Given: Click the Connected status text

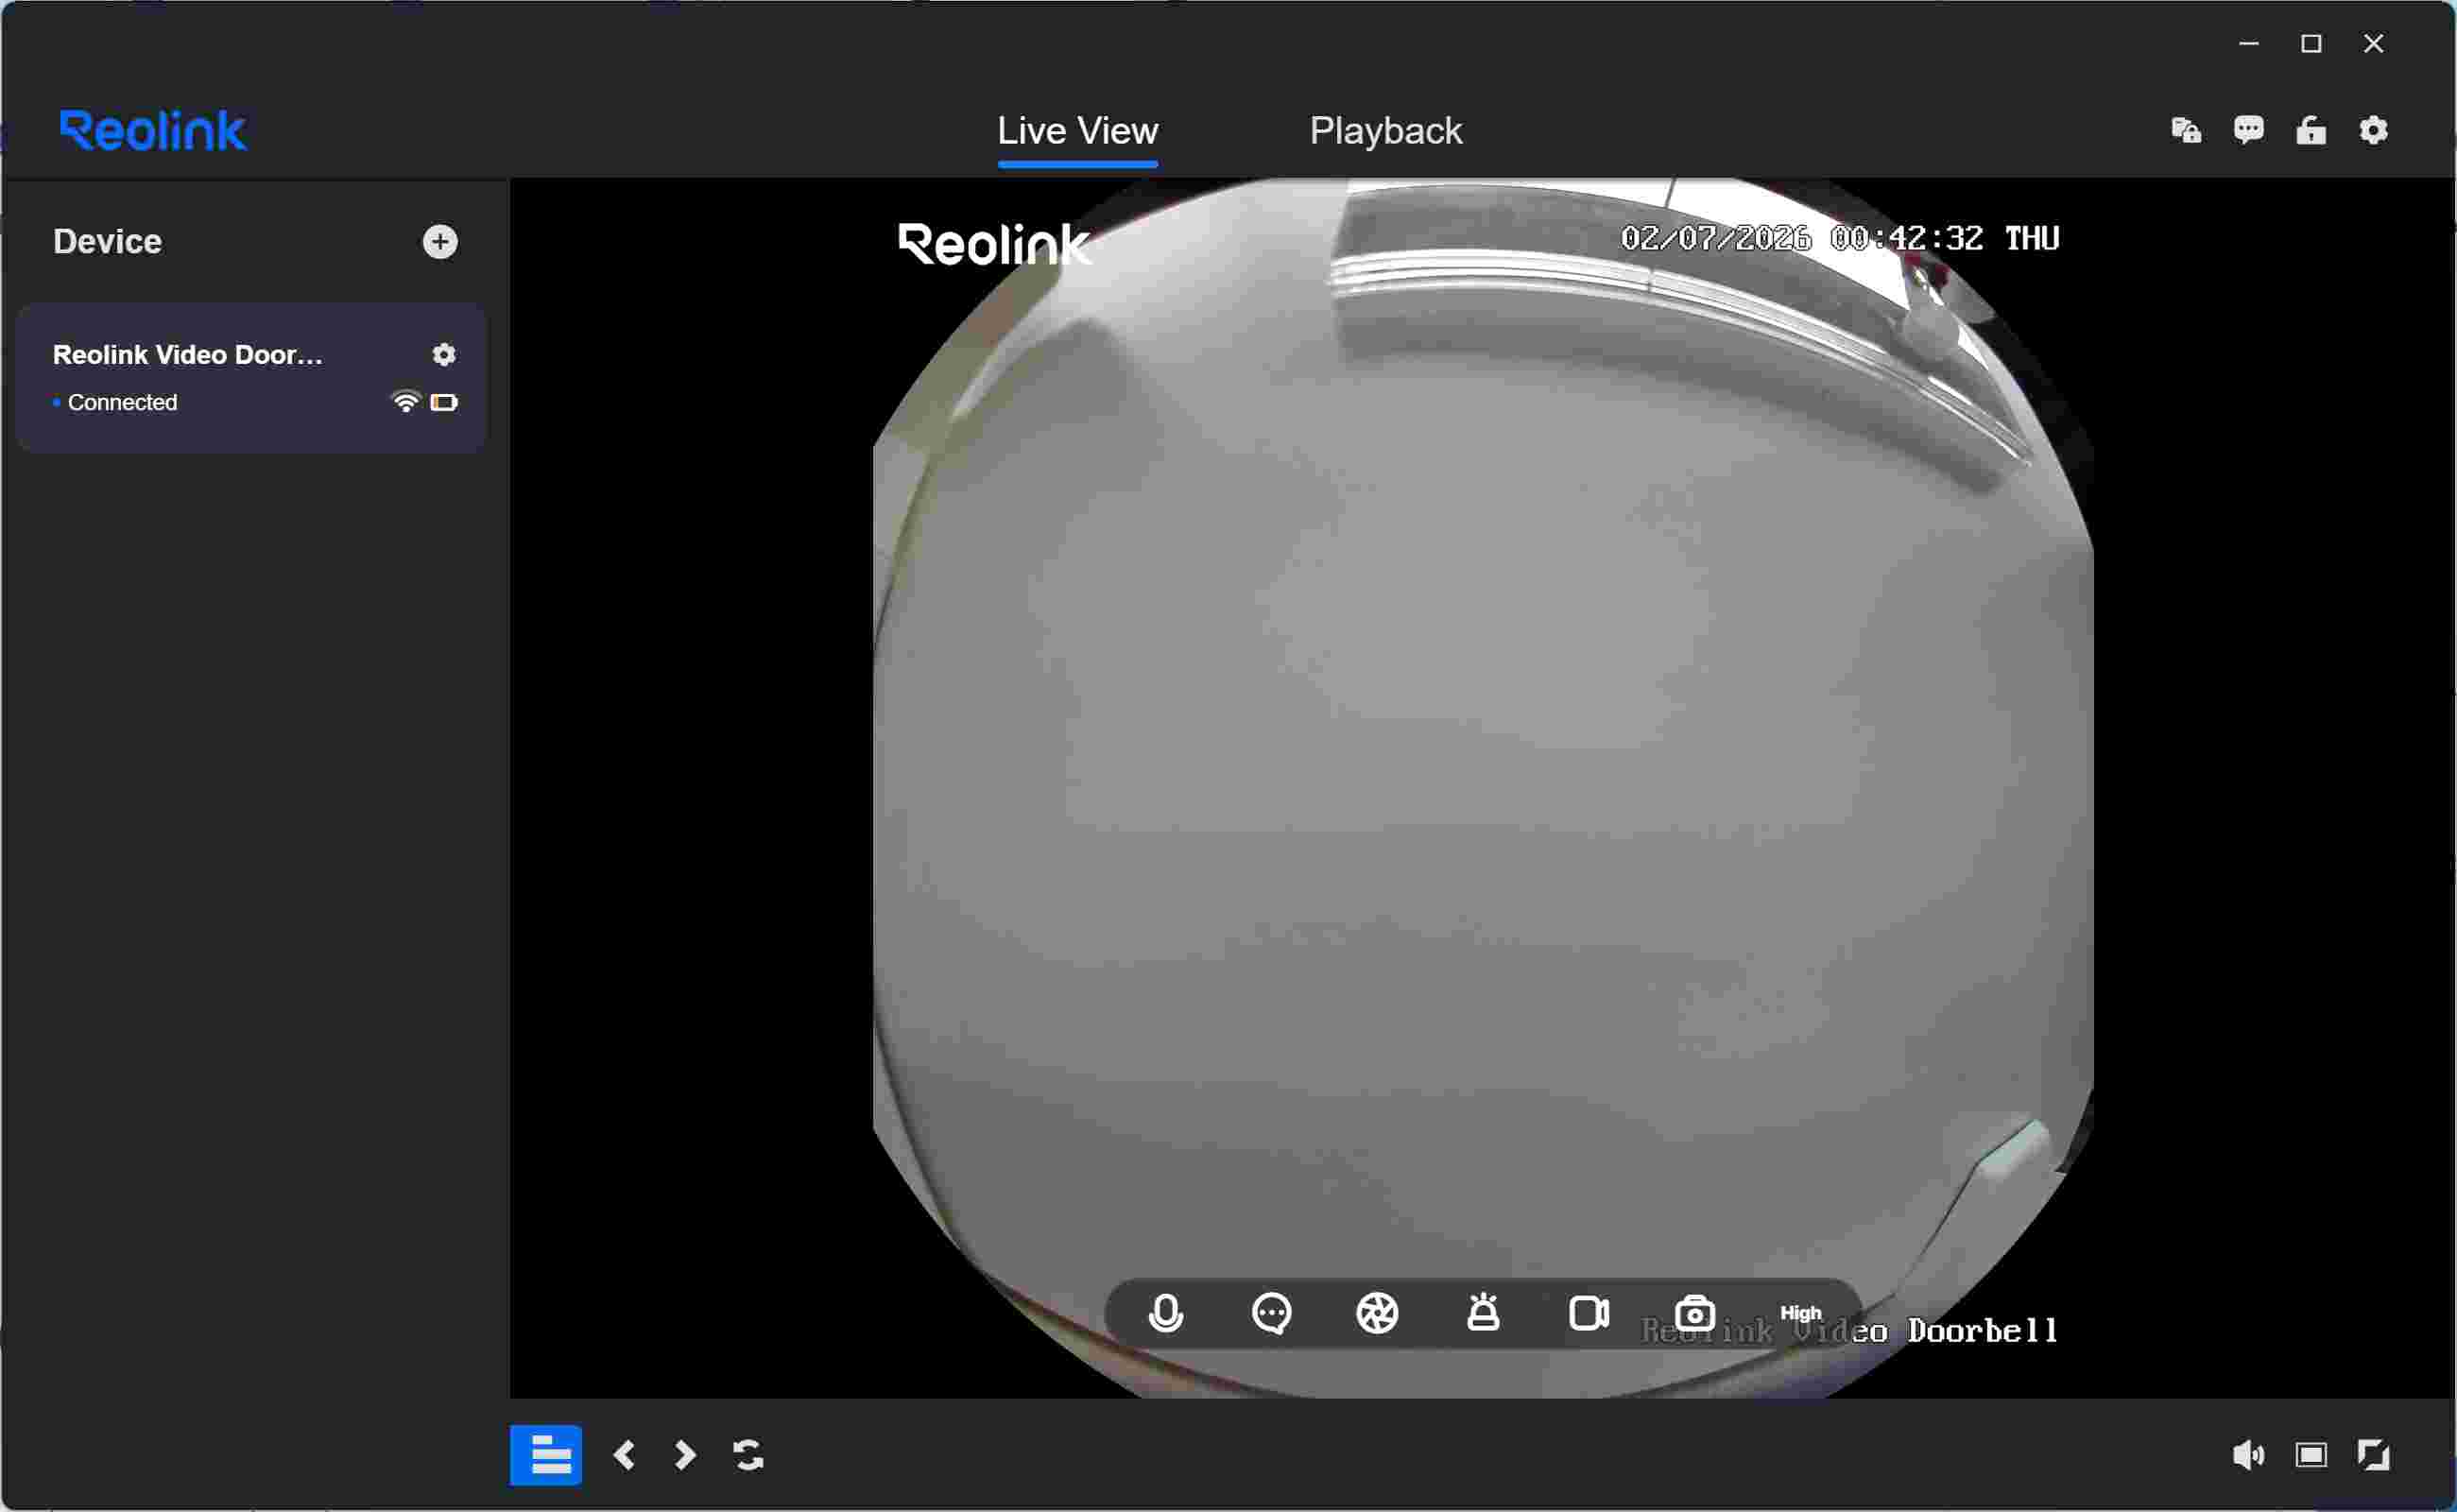Looking at the screenshot, I should (x=122, y=402).
